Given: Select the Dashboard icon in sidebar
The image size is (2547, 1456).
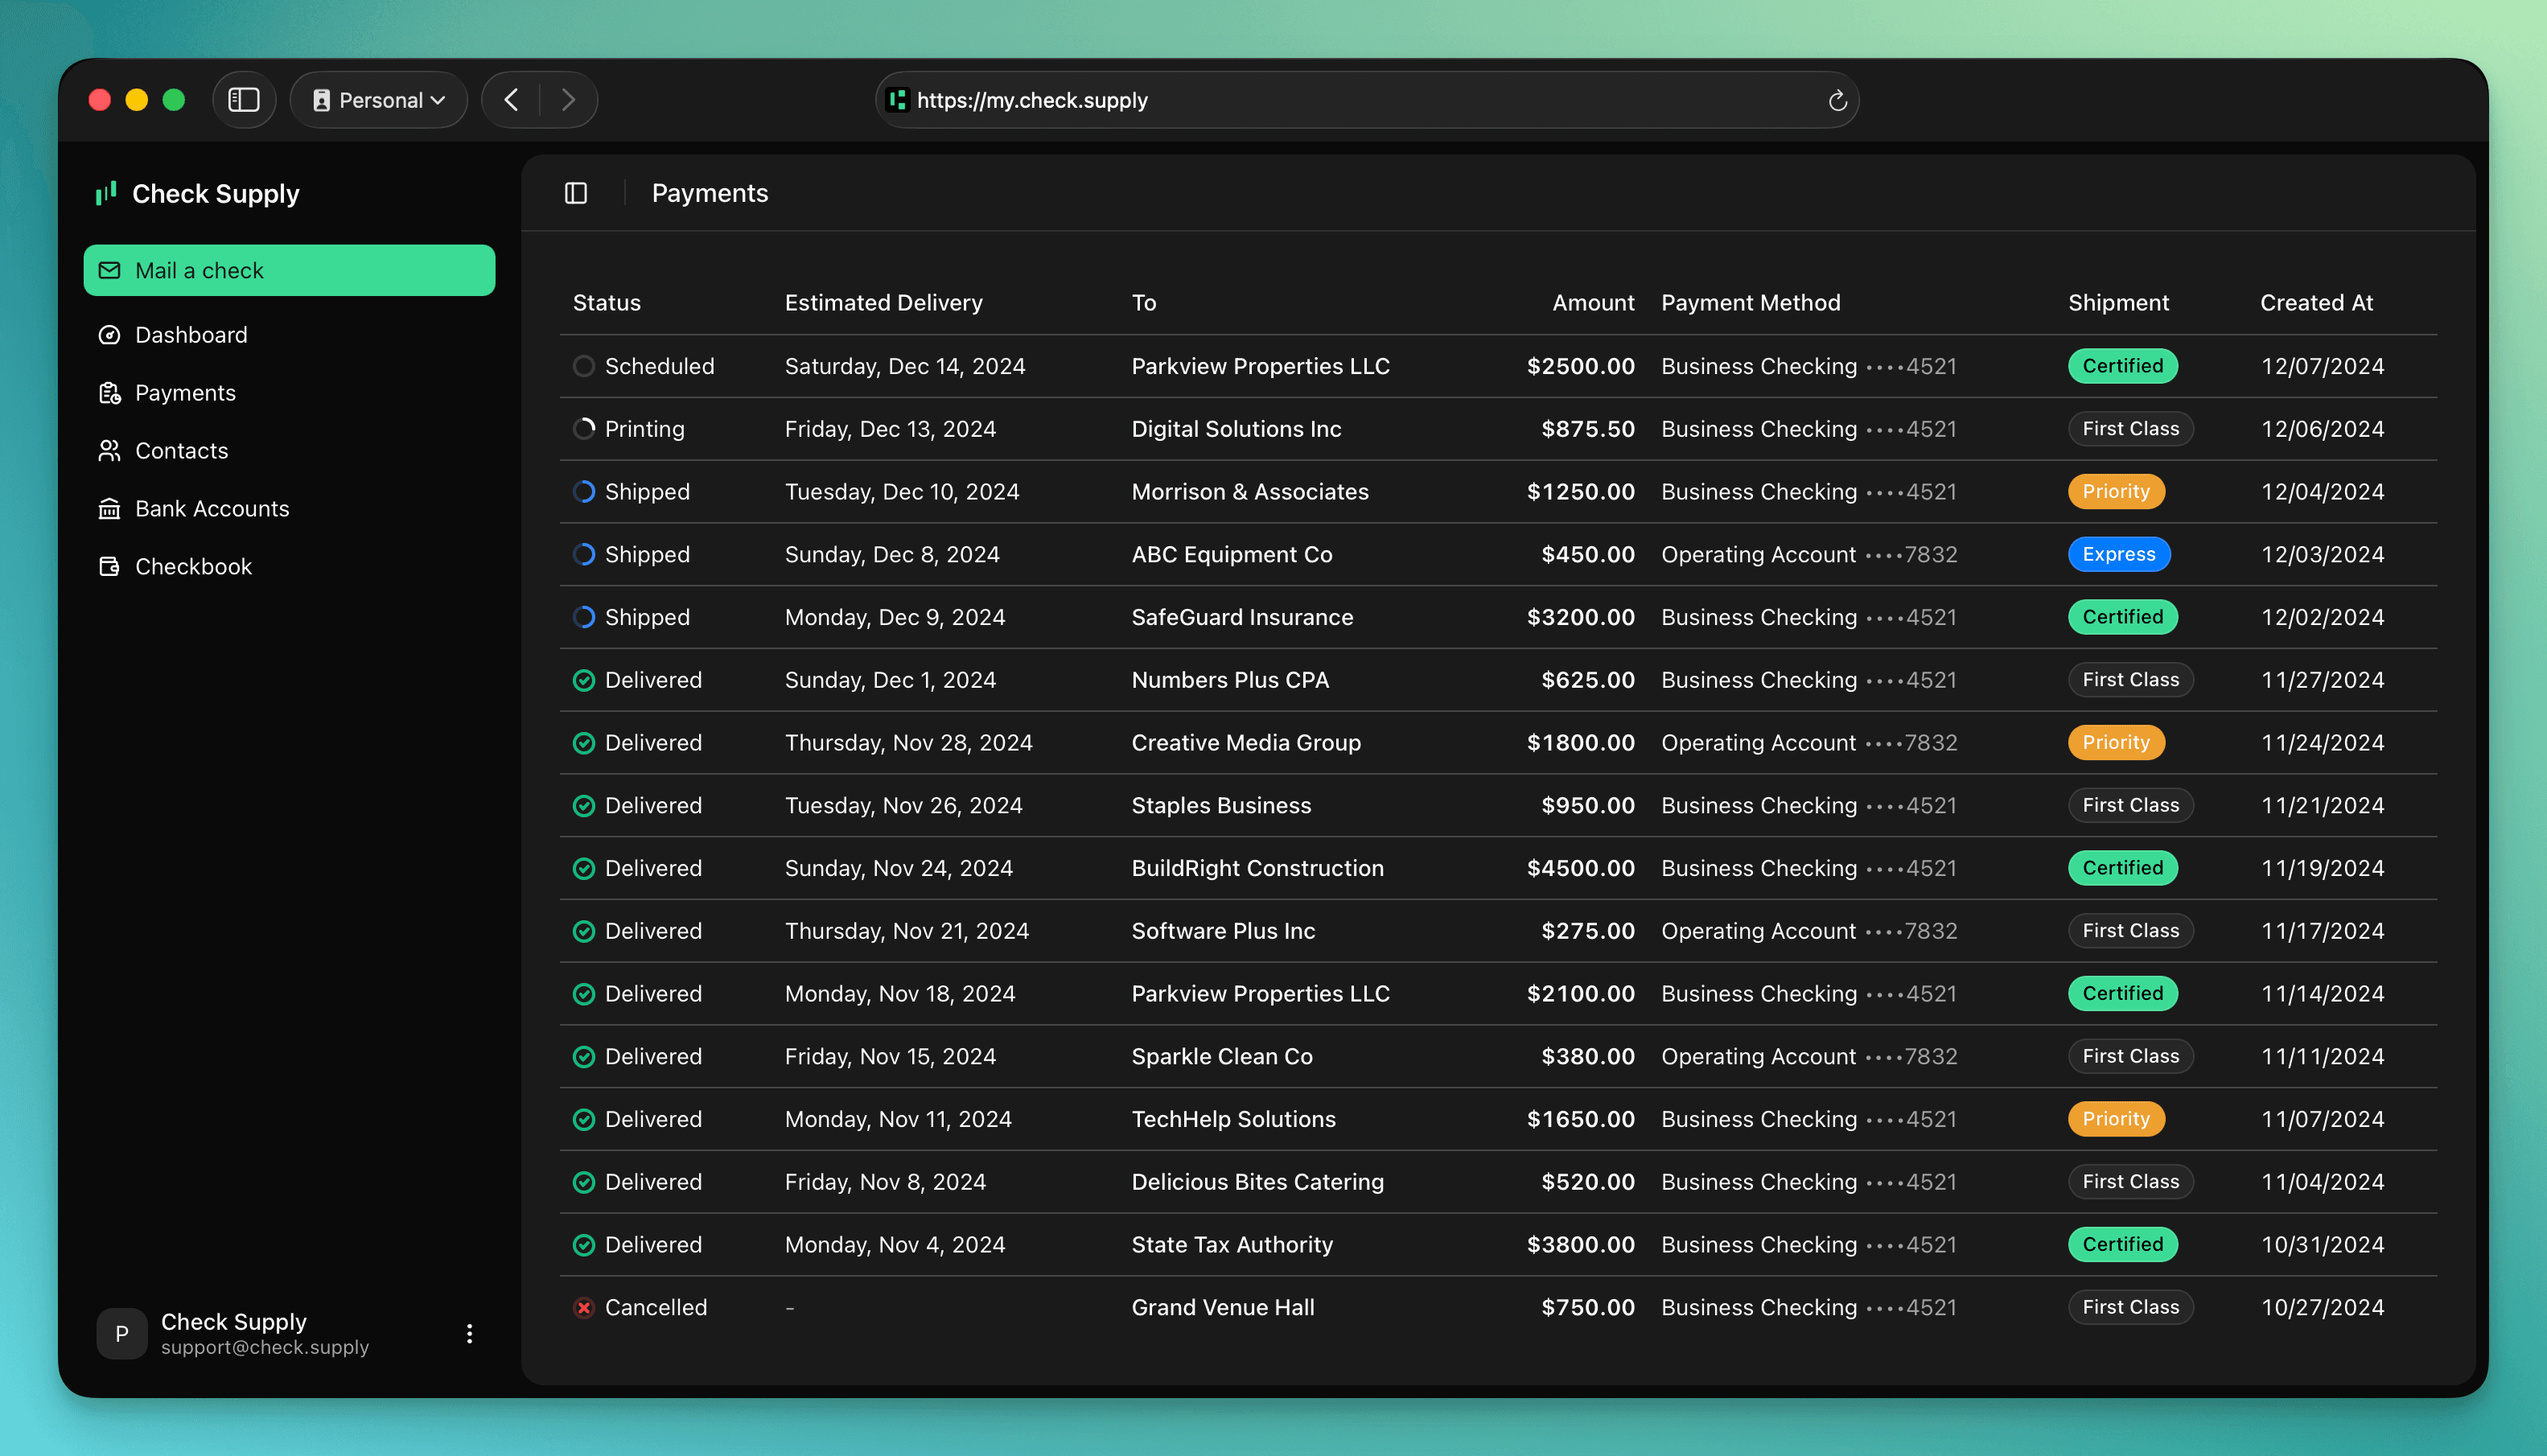Looking at the screenshot, I should pos(109,334).
